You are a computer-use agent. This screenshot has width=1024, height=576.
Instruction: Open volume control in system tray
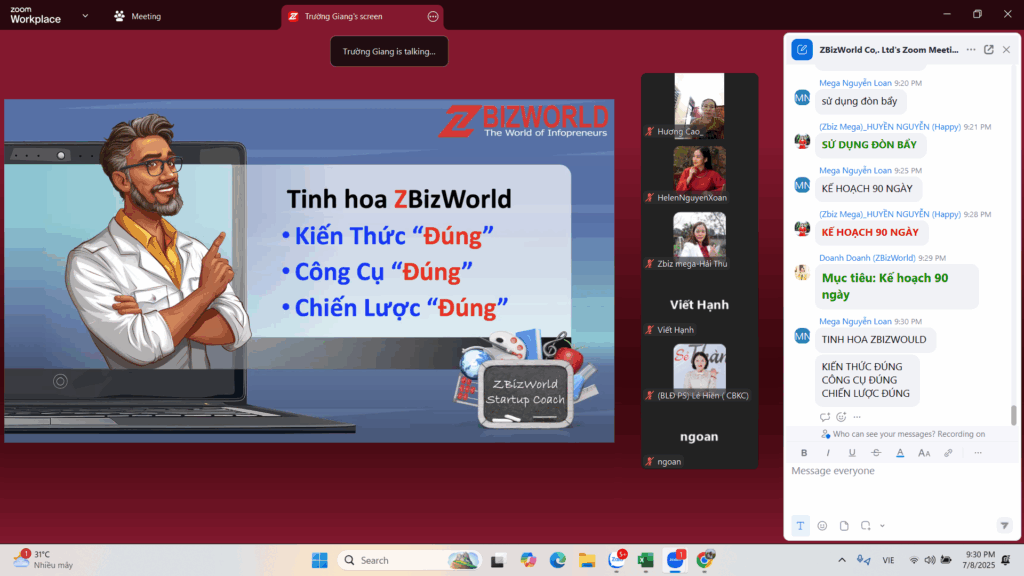tap(929, 560)
